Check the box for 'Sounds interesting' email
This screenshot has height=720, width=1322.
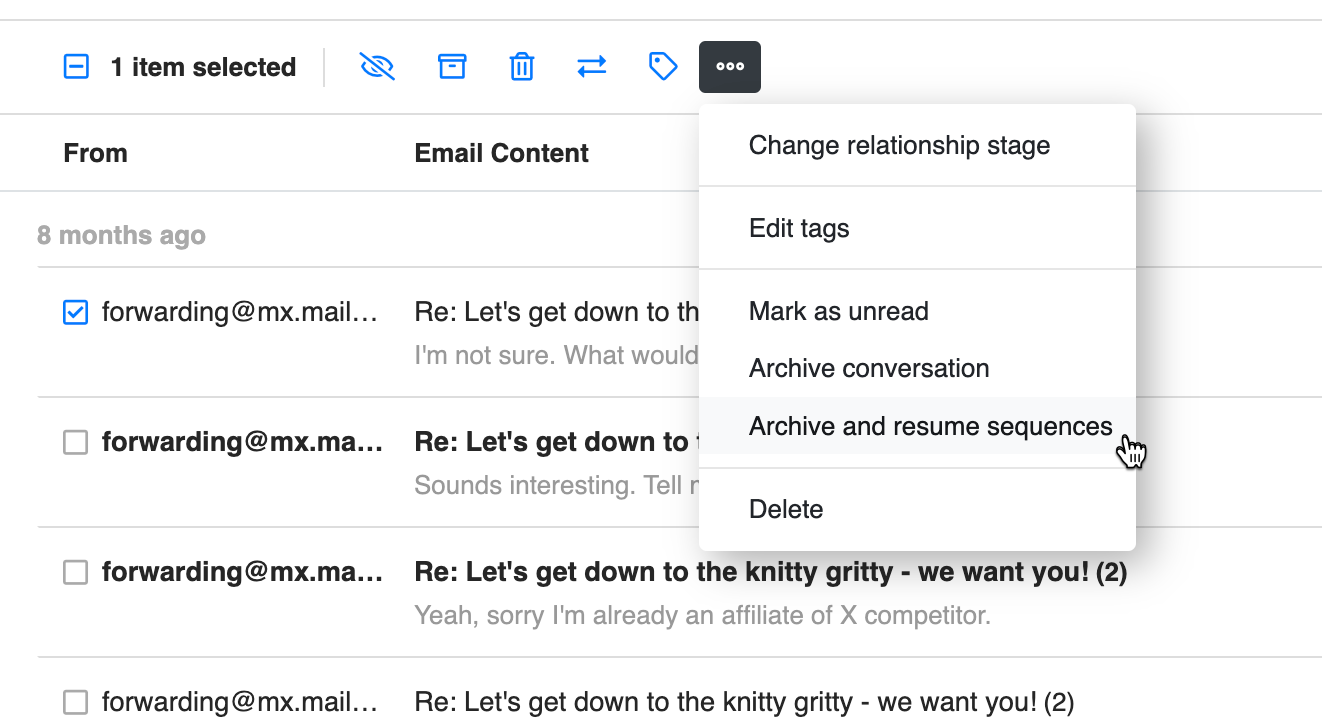pyautogui.click(x=76, y=442)
